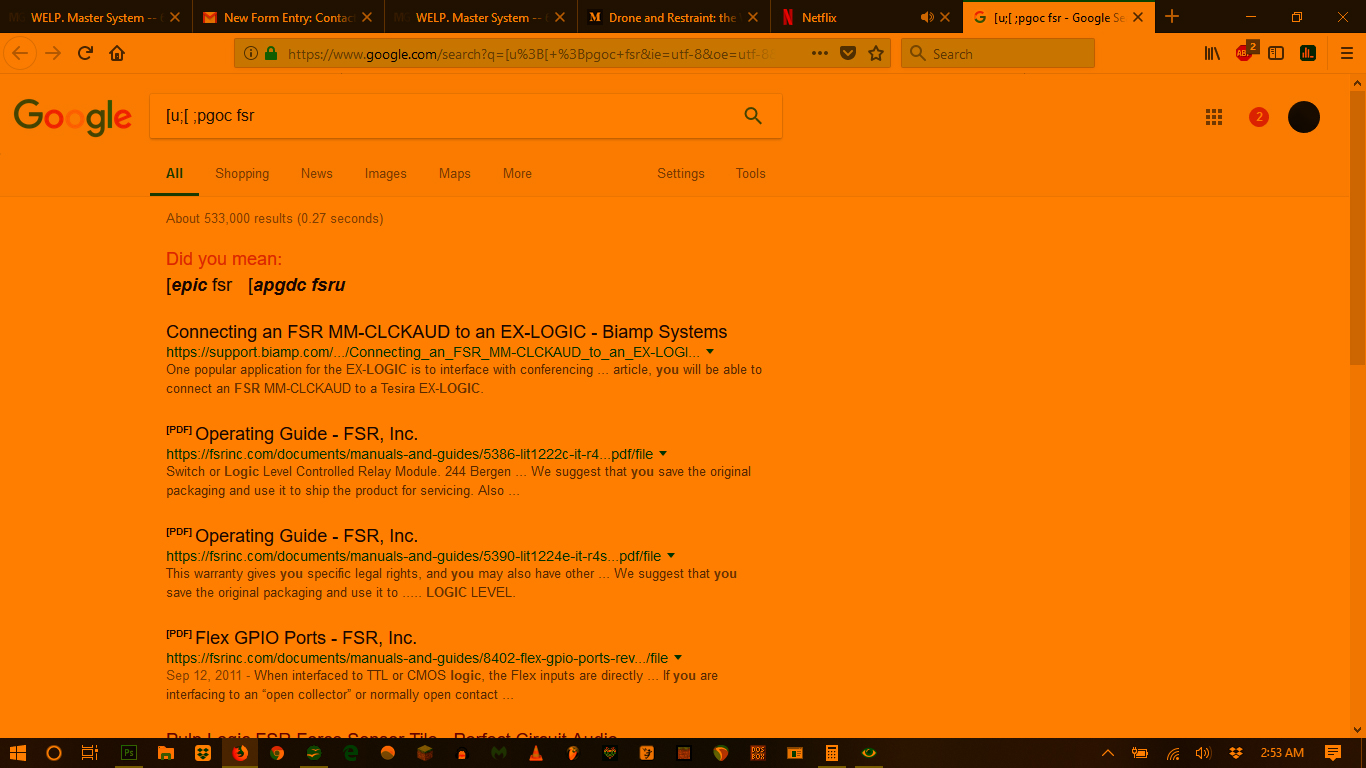Click the 2:53 AM taskbar clock

[1282, 753]
